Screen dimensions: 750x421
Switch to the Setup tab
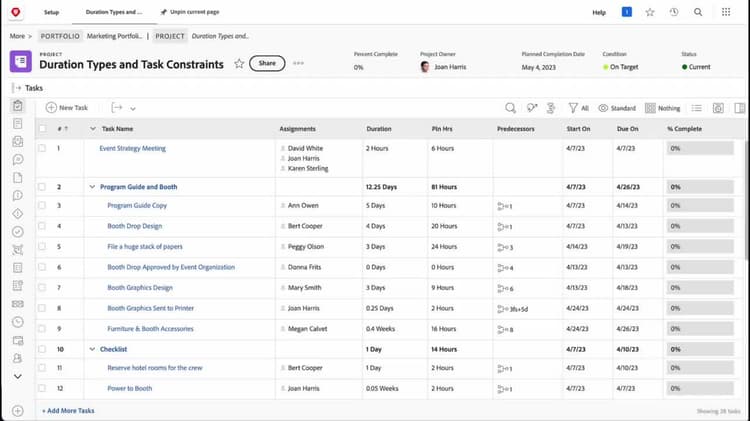(51, 12)
